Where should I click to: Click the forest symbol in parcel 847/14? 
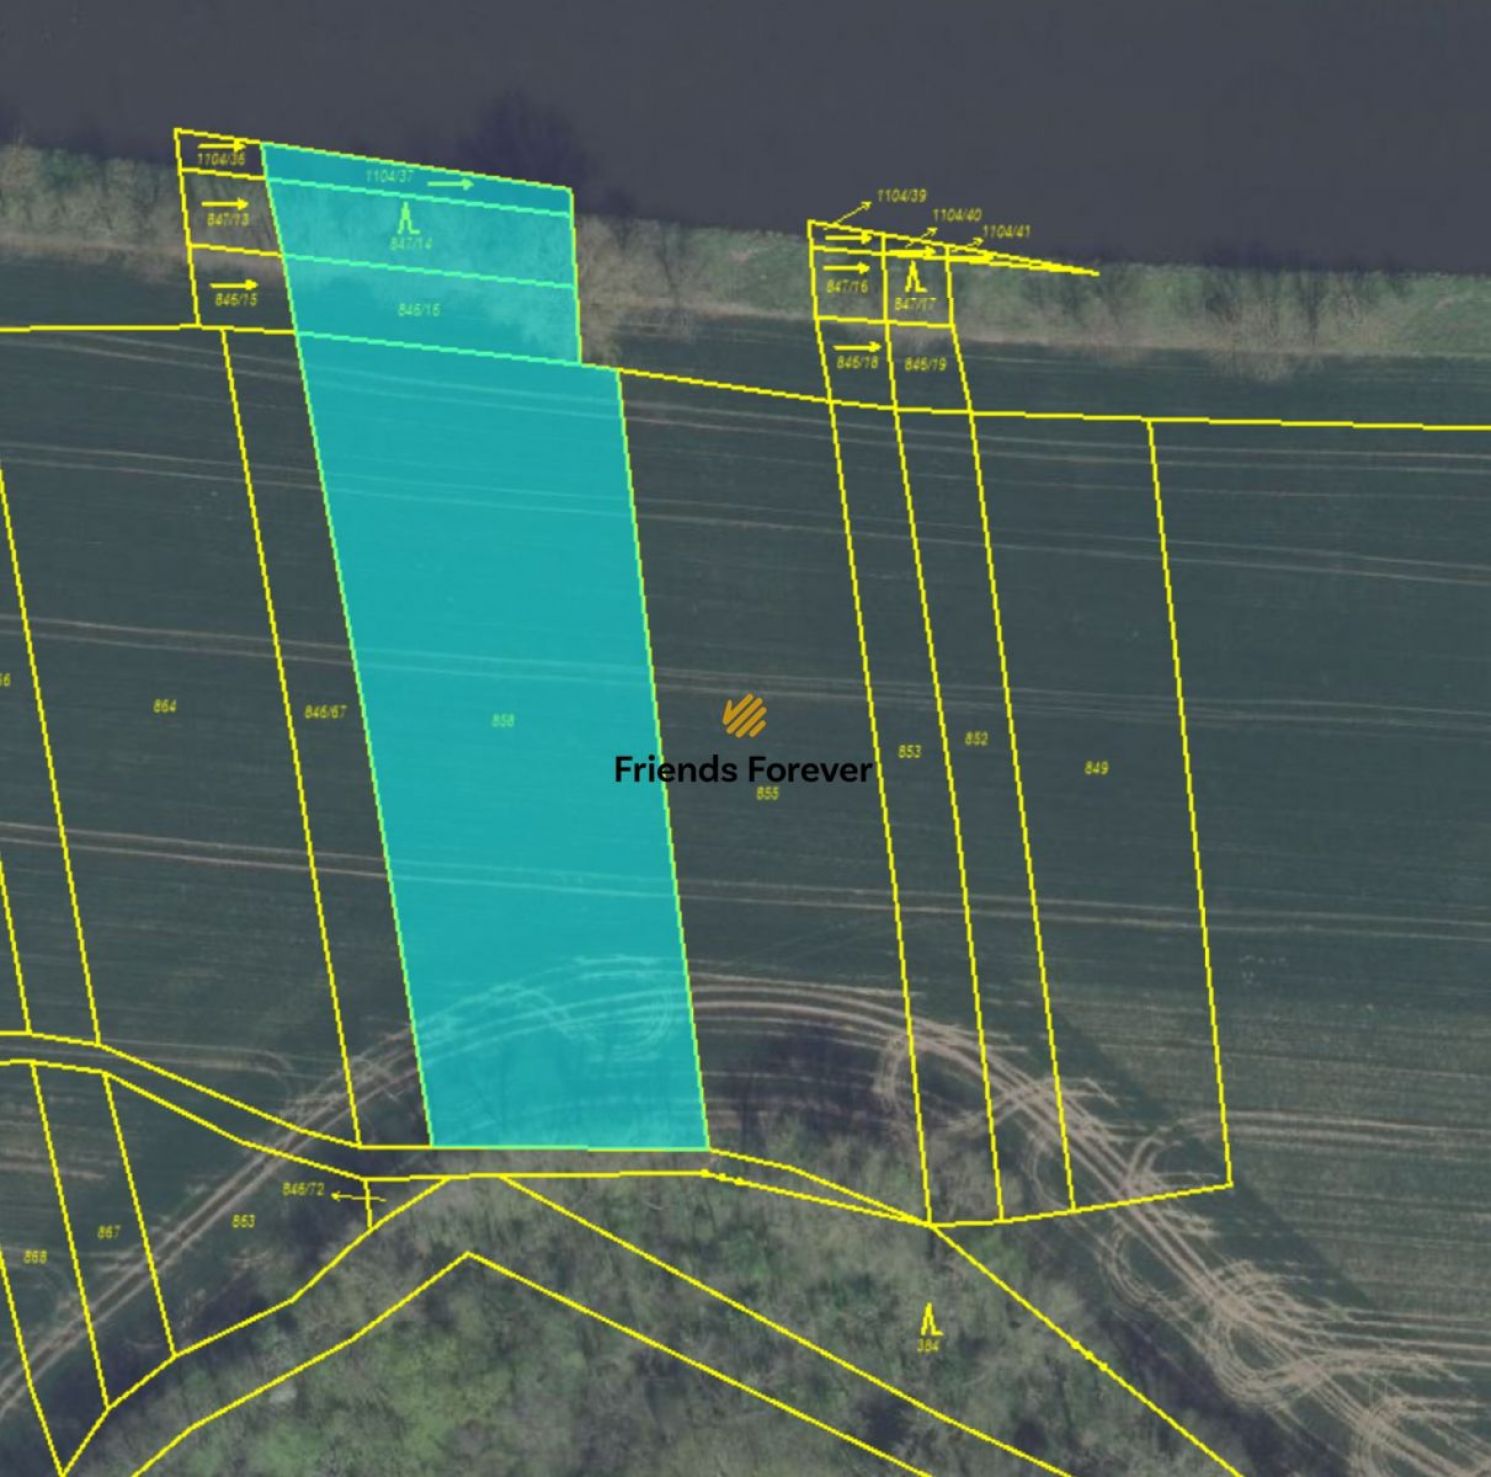(x=406, y=218)
